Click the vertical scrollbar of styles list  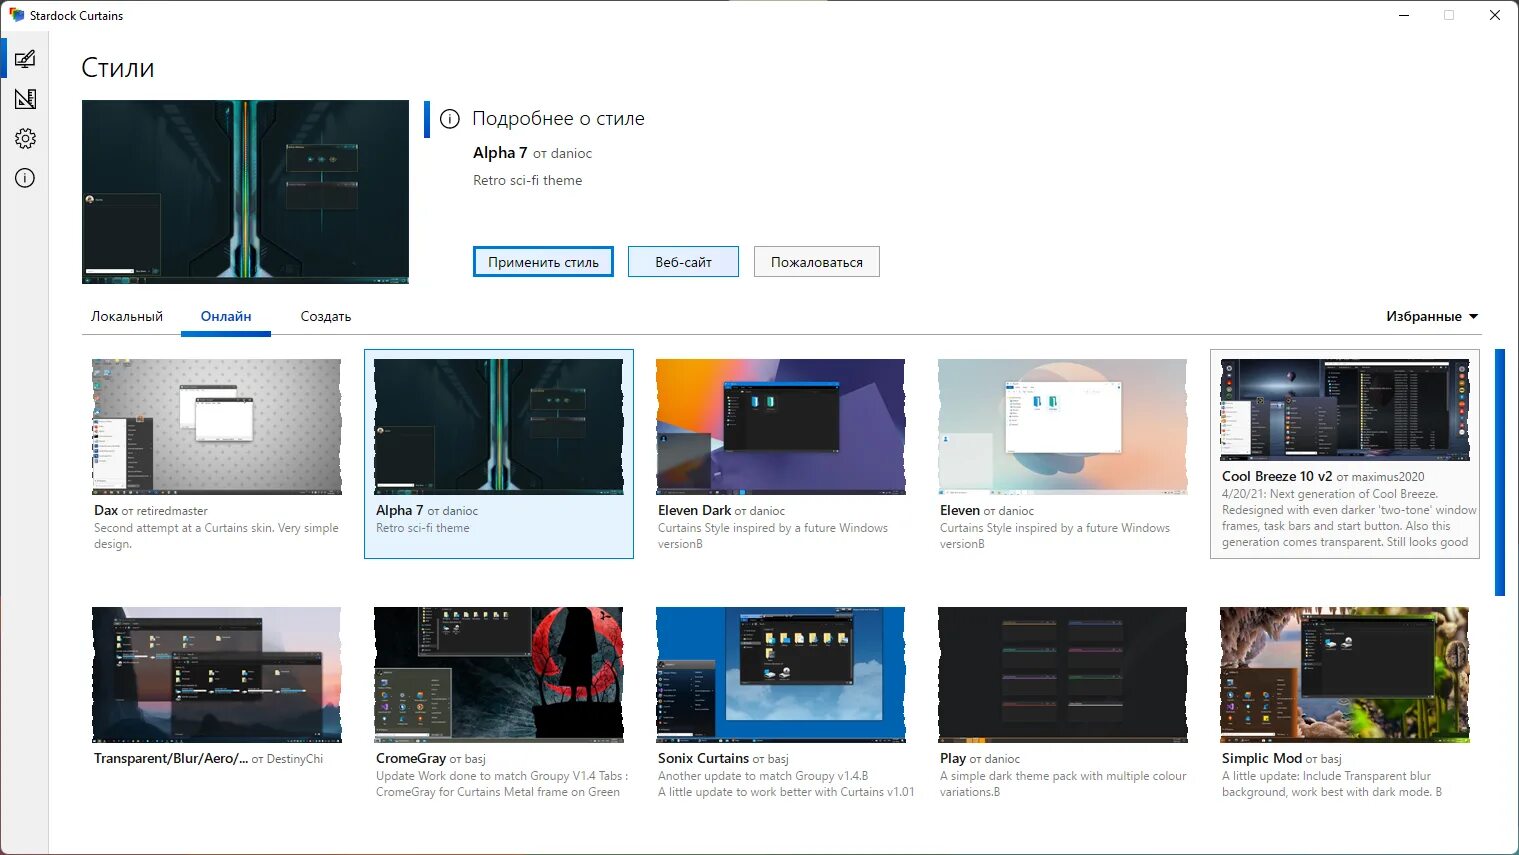click(1499, 472)
